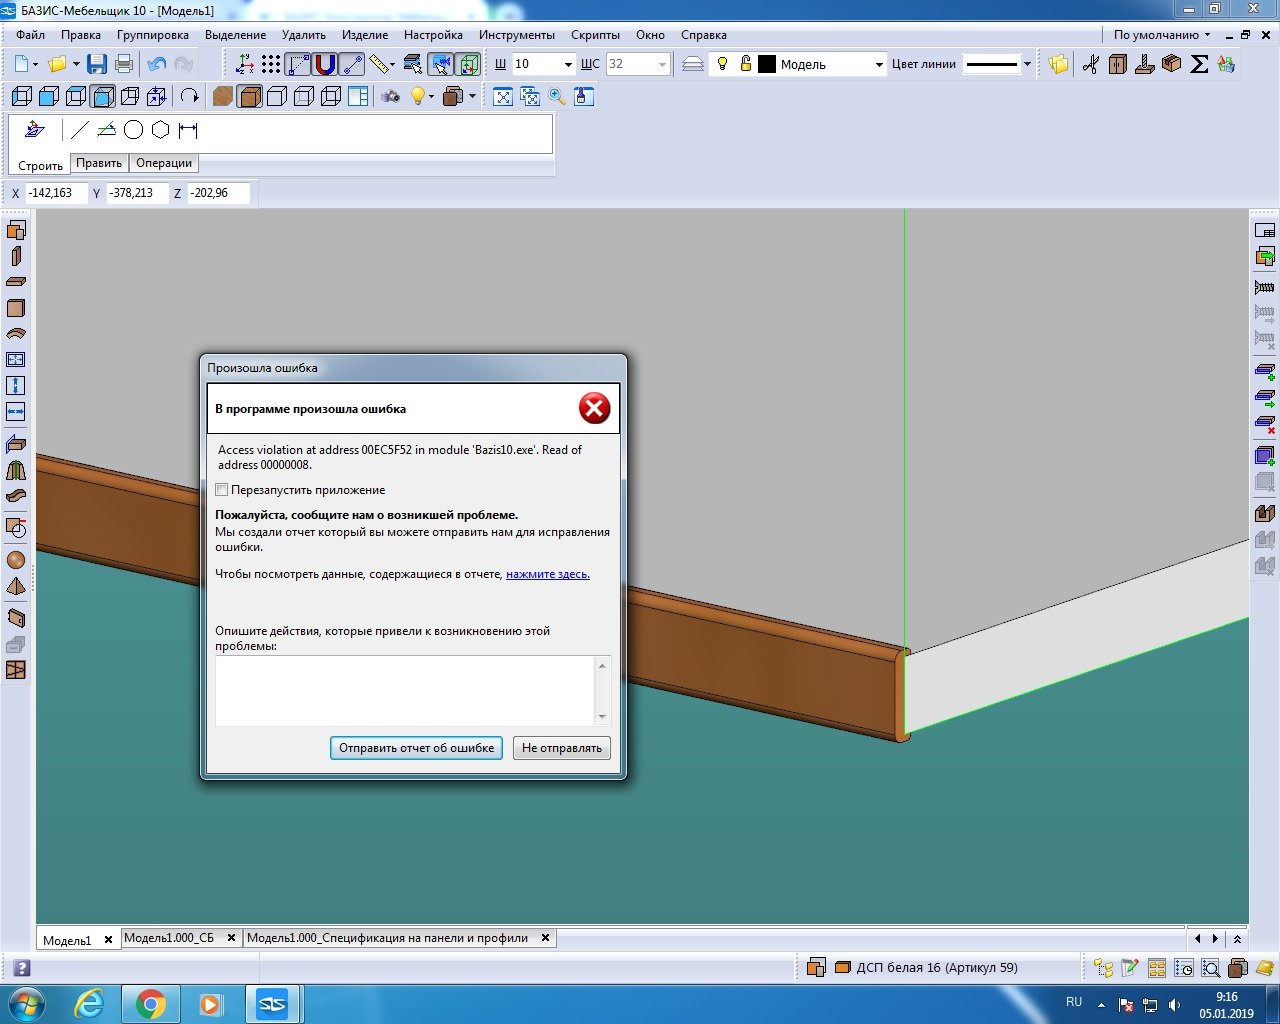The width and height of the screenshot is (1280, 1024).
Task: Toggle the diagonal corner snap icon
Action: pos(298,64)
